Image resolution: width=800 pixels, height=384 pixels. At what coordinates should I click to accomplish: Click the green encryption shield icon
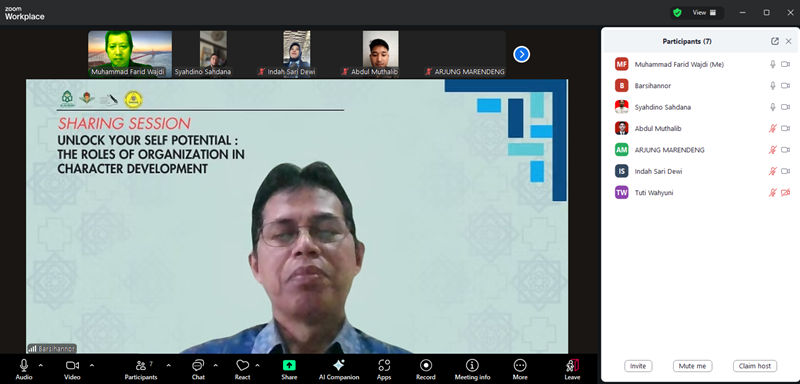pyautogui.click(x=677, y=13)
